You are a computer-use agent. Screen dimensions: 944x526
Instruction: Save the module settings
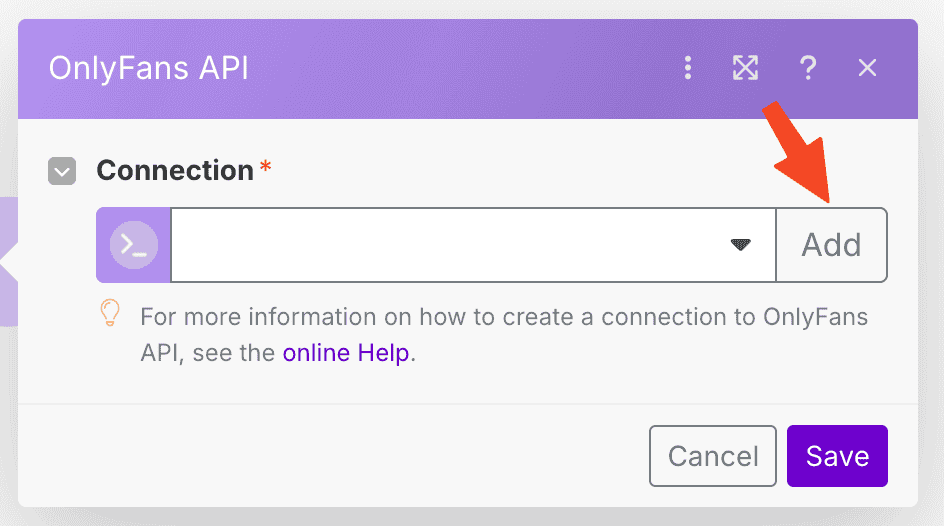click(837, 456)
